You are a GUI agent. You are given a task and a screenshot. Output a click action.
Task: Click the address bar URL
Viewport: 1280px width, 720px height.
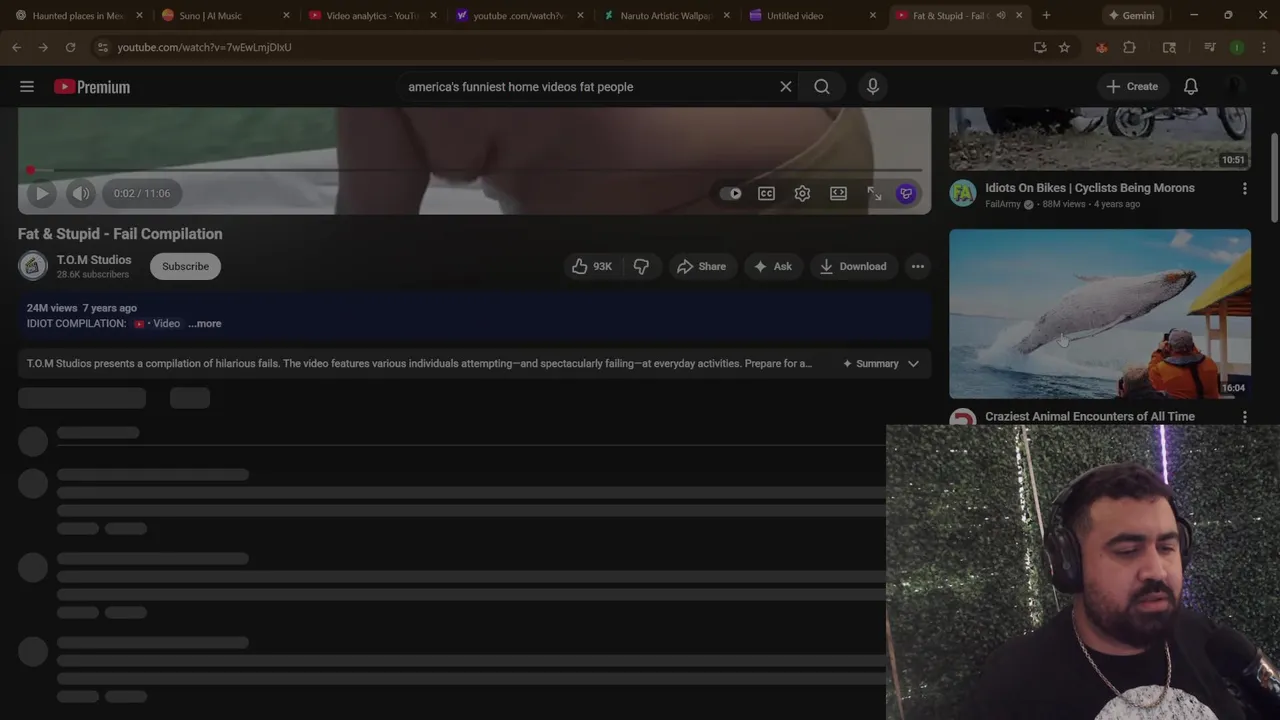pyautogui.click(x=204, y=47)
